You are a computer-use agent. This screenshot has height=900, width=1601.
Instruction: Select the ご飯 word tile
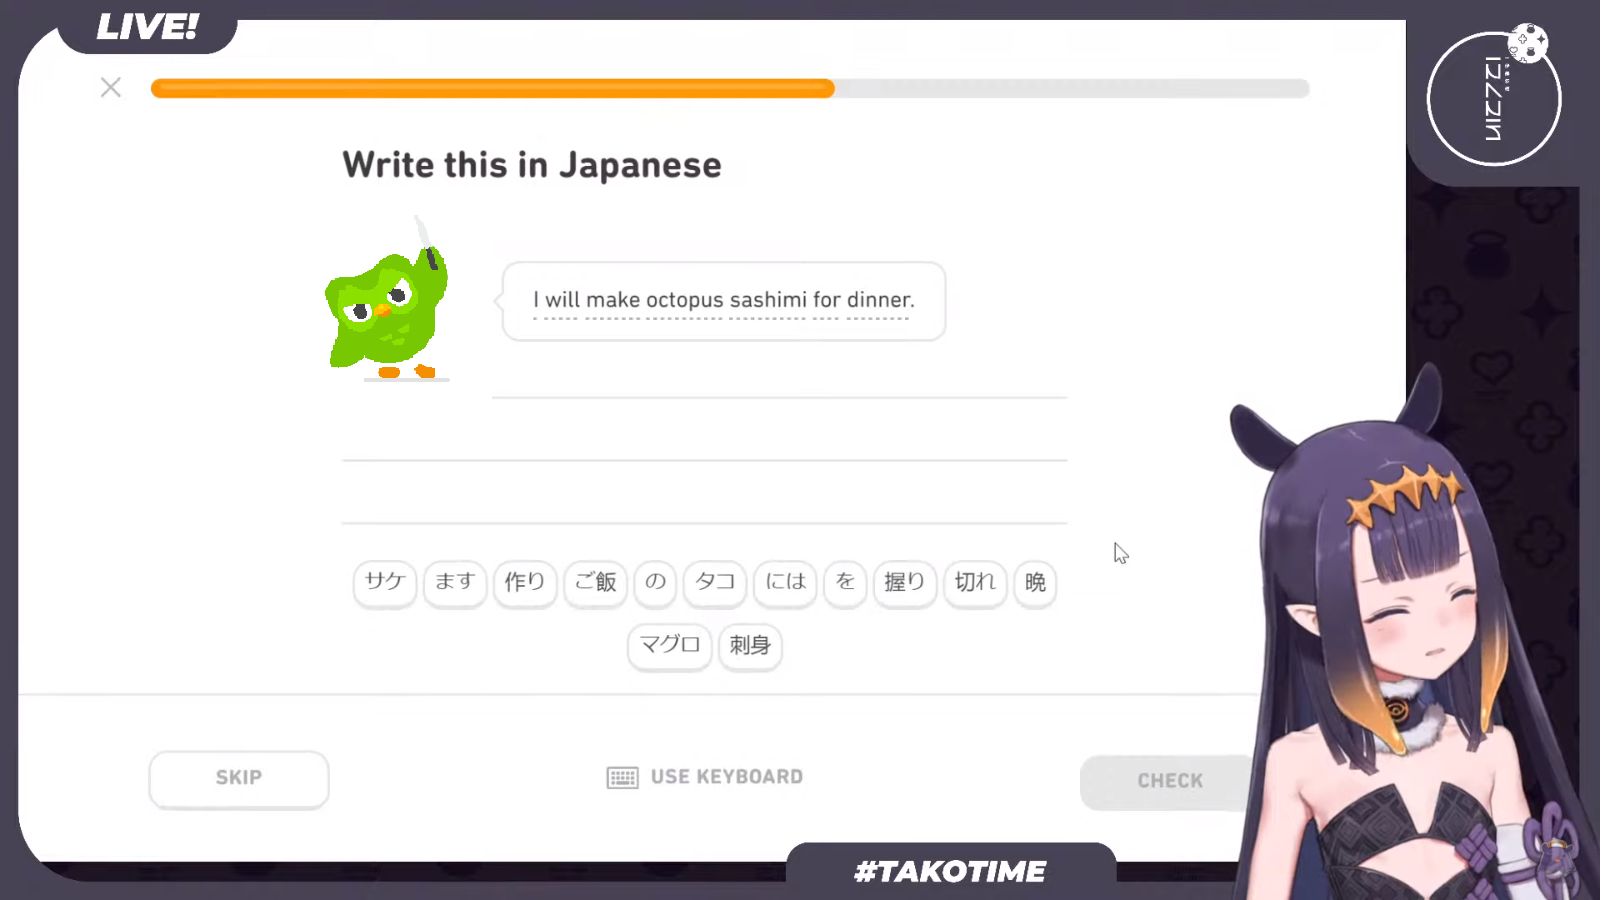595,584
